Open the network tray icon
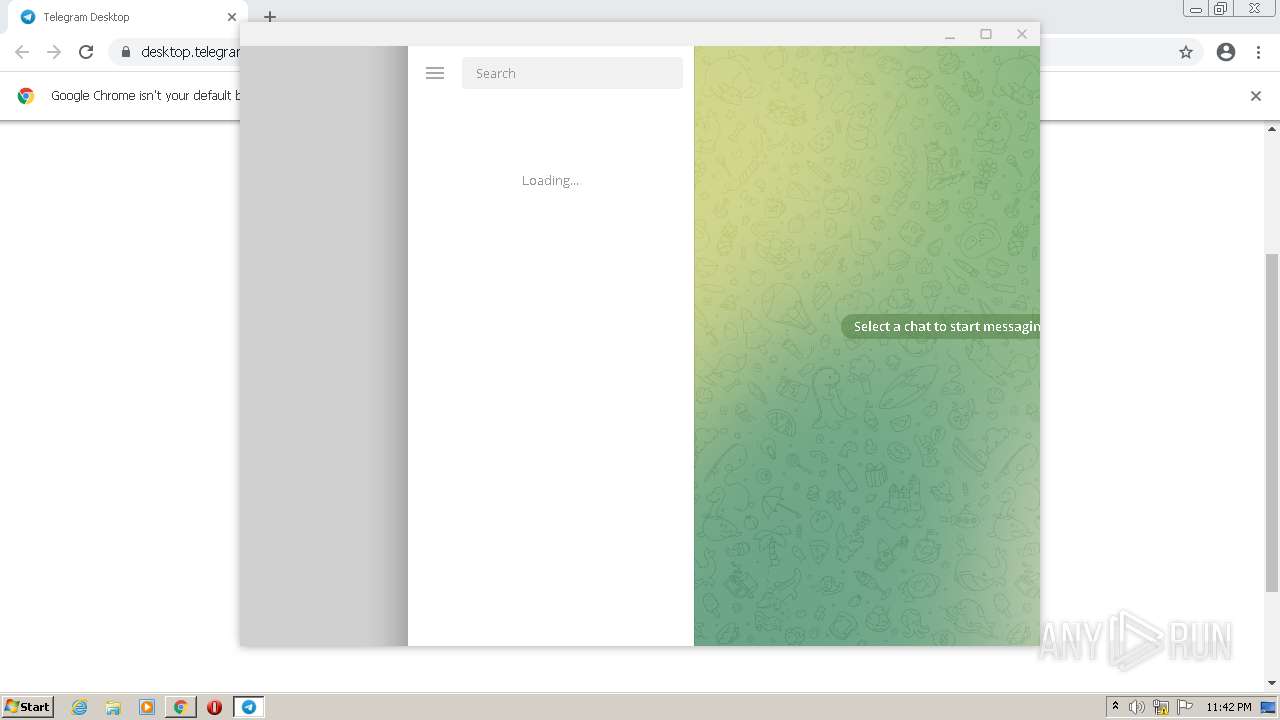Image resolution: width=1280 pixels, height=720 pixels. [x=1161, y=707]
